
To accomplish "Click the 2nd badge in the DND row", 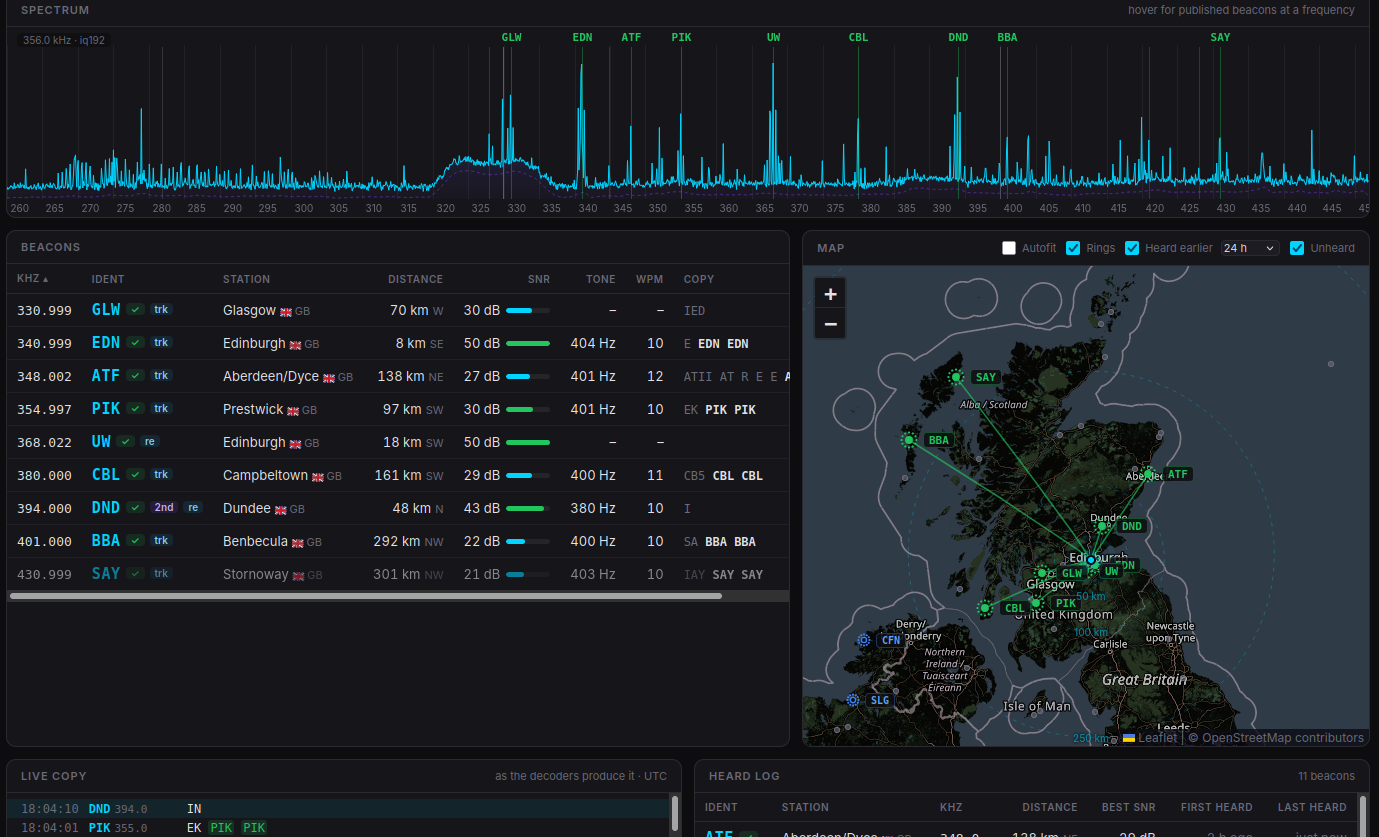I will (164, 508).
